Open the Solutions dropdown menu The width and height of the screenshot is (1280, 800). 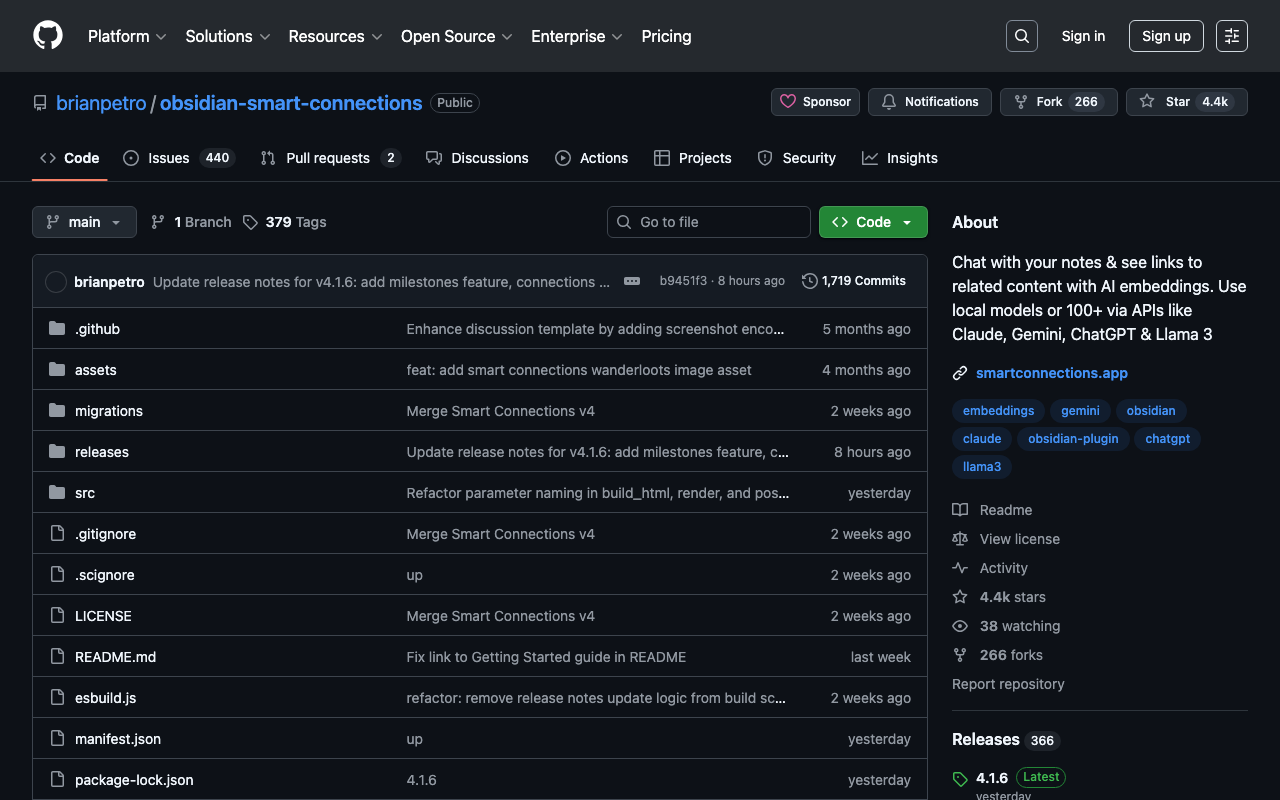coord(228,36)
